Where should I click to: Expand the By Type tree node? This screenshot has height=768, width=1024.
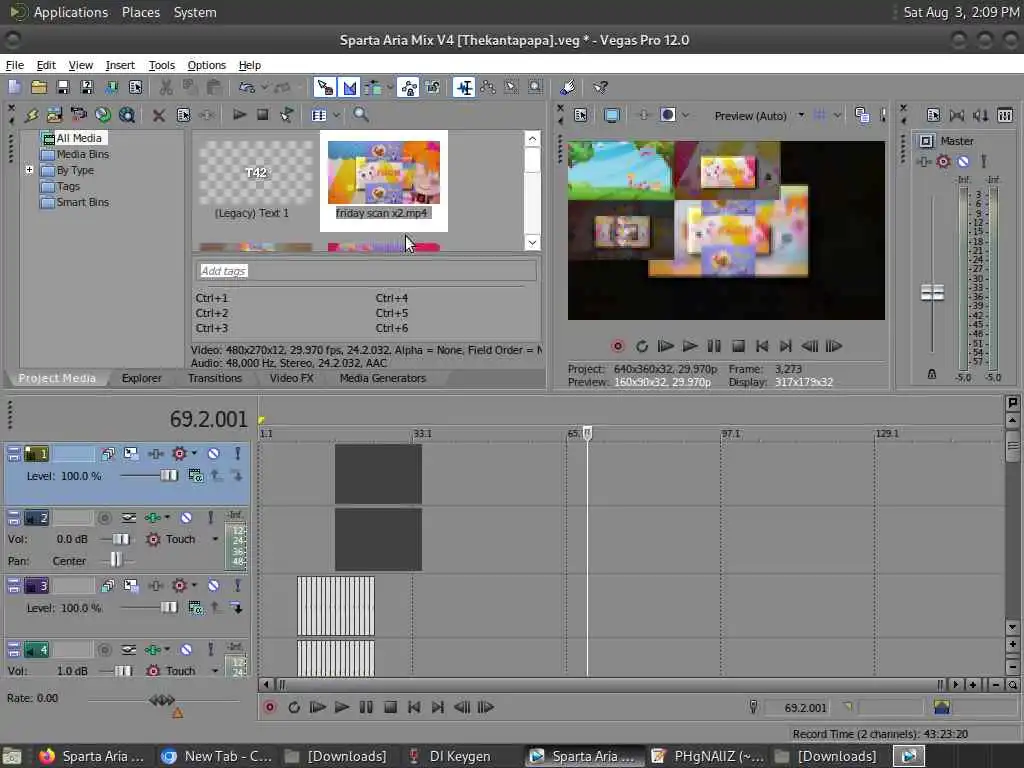tap(29, 170)
